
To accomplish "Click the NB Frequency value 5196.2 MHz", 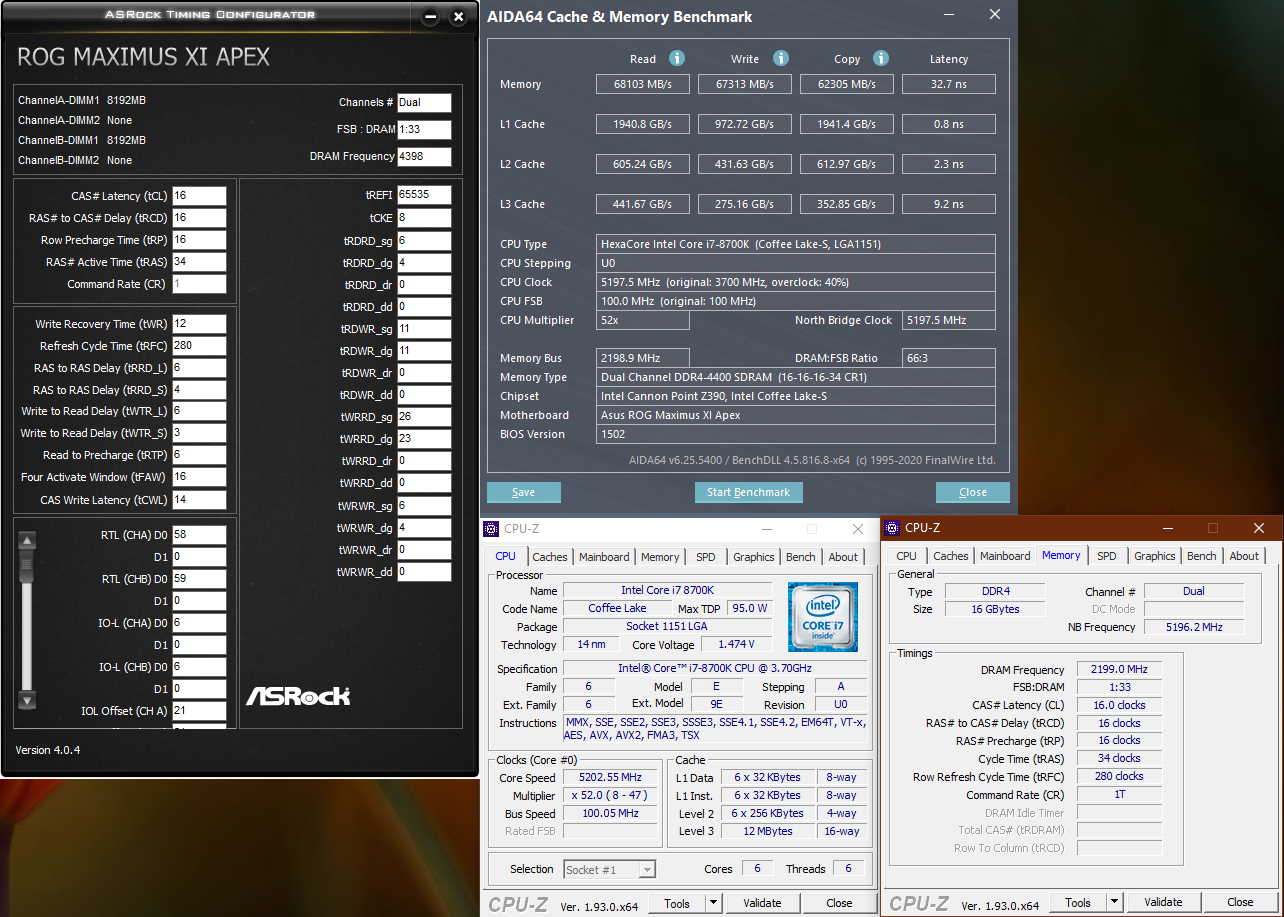I will point(1194,627).
